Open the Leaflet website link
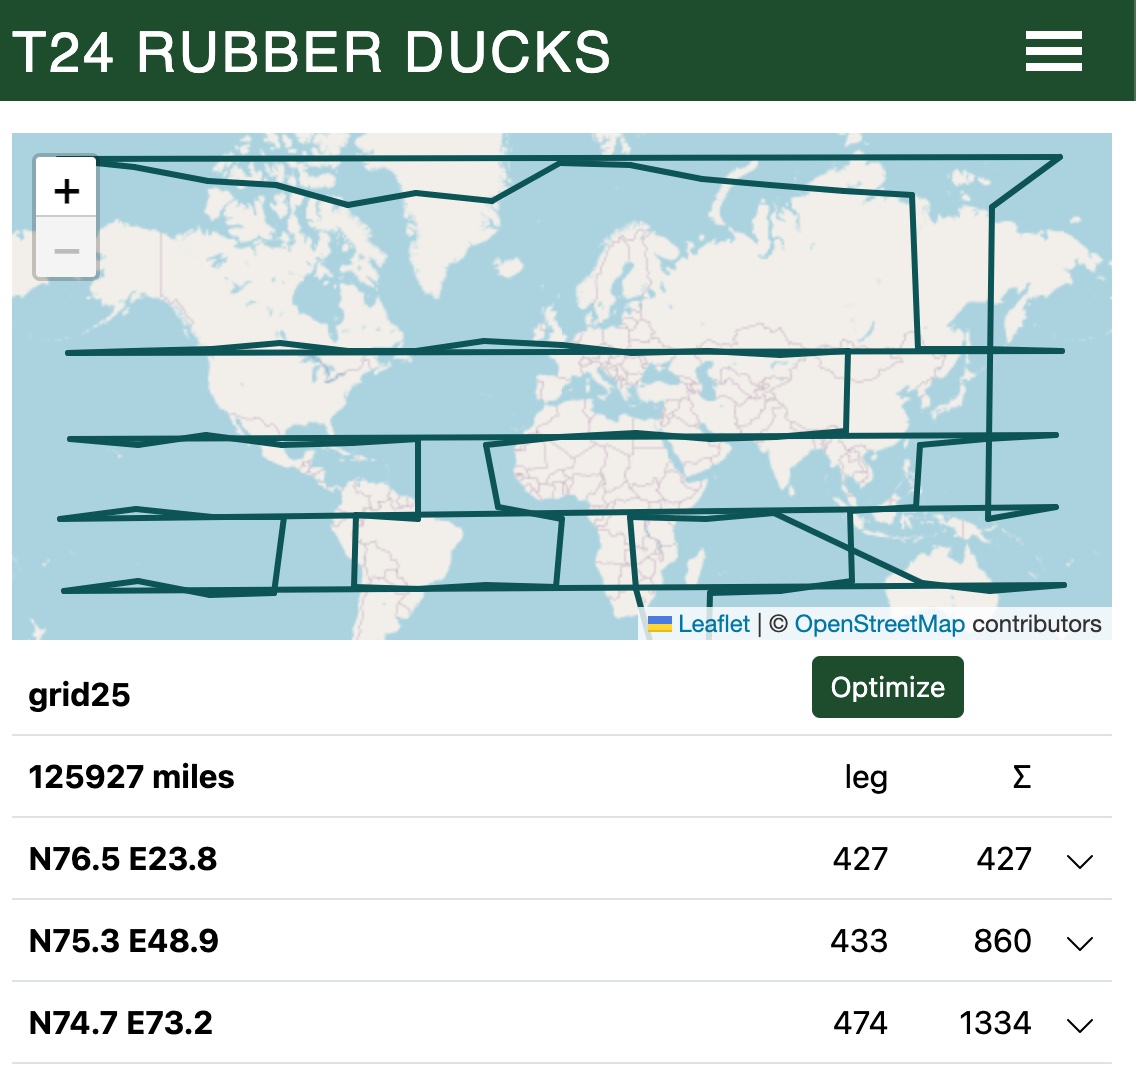Image resolution: width=1136 pixels, height=1080 pixels. click(712, 623)
